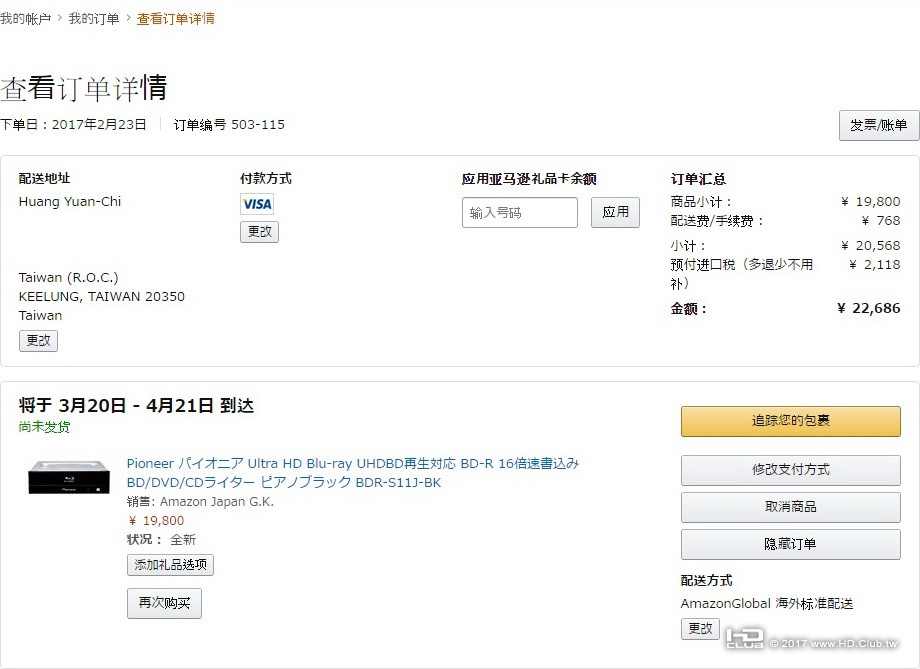Screen dimensions: 920x669
Task: Click the VISA card icon
Action: click(257, 204)
